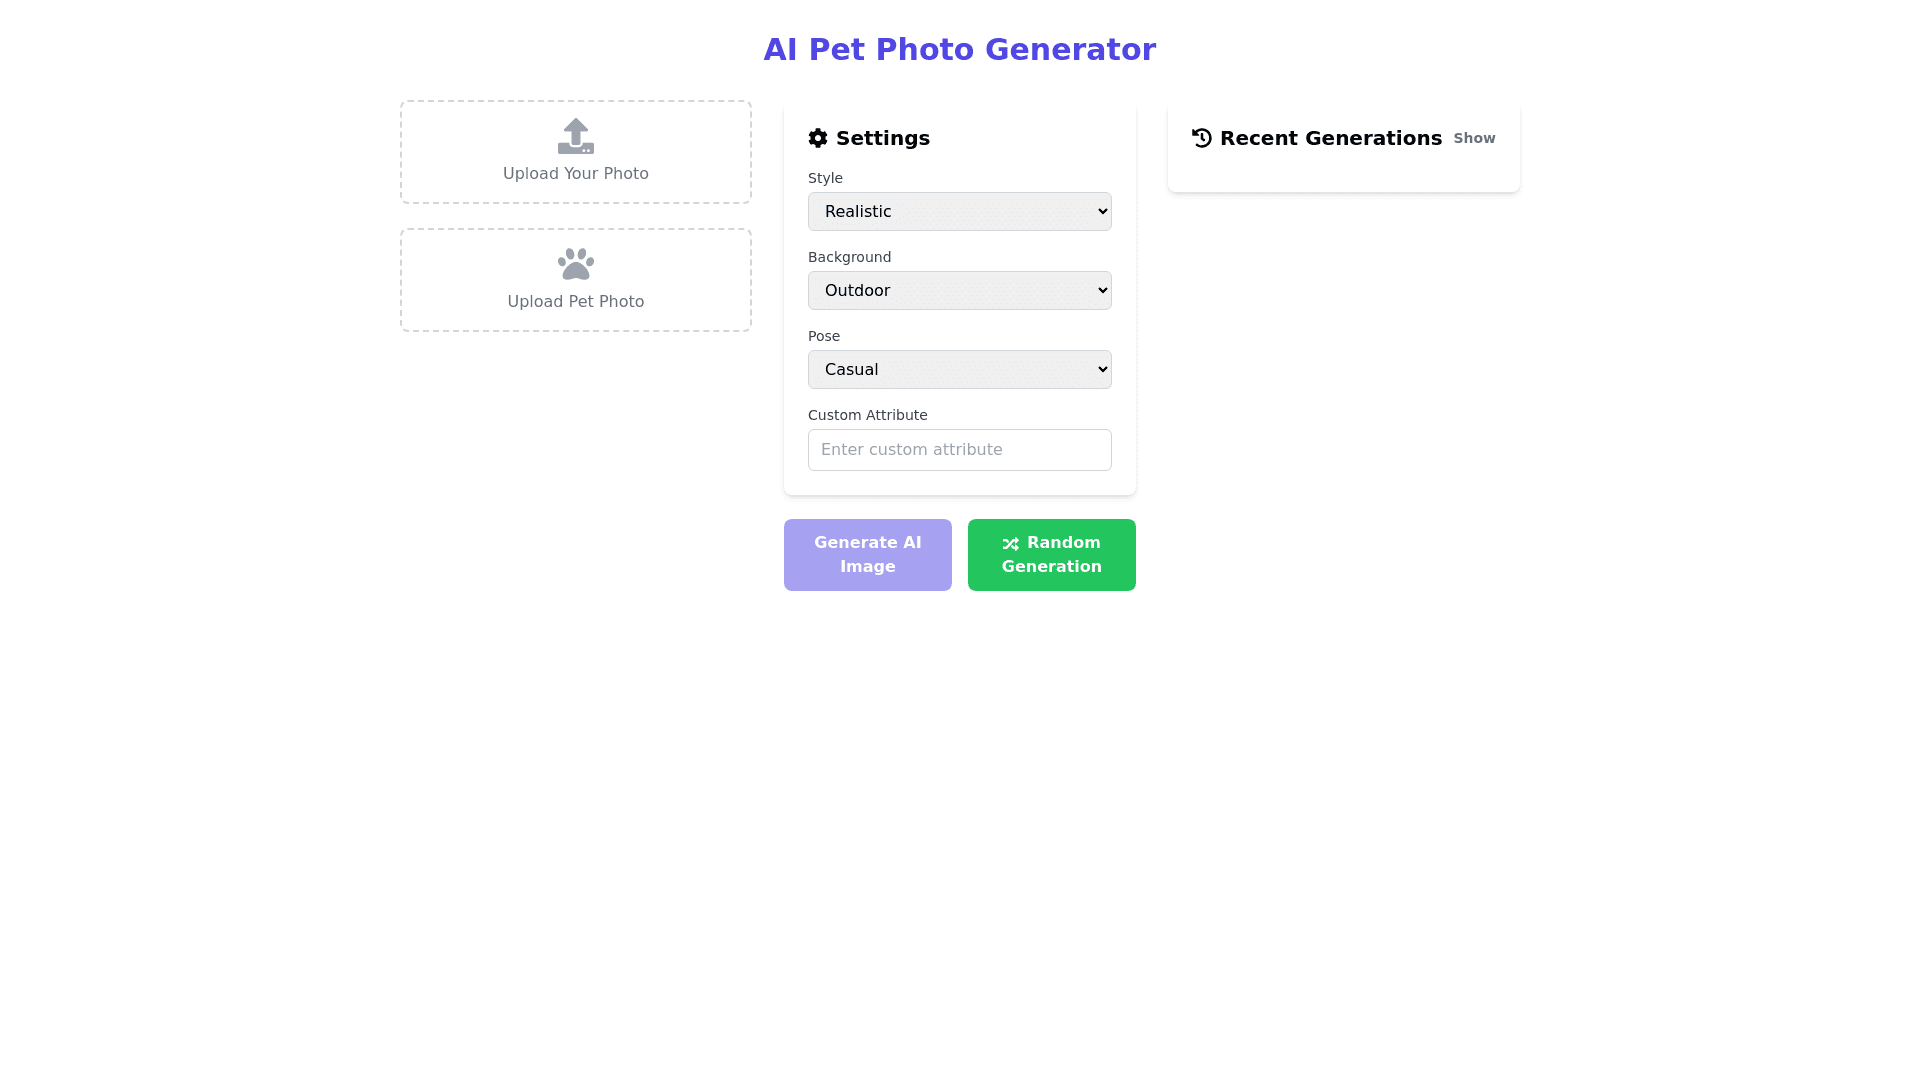Screen dimensions: 1920x1080
Task: Focus the custom attribute text field
Action: (x=959, y=450)
